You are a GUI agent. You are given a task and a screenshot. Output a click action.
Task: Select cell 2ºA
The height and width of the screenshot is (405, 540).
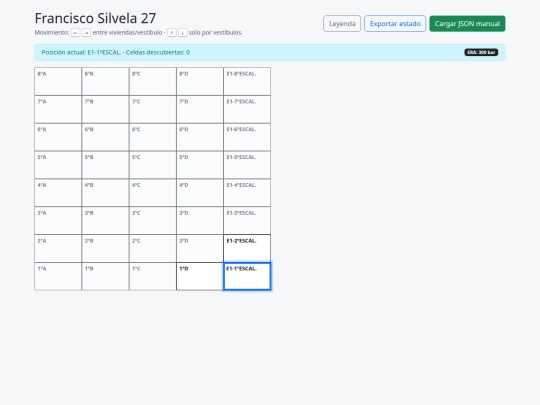tap(58, 249)
